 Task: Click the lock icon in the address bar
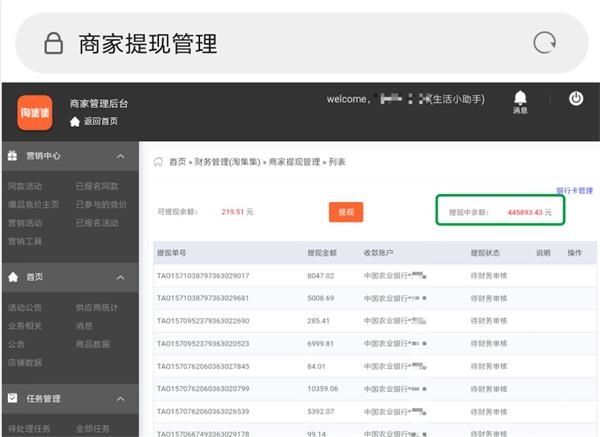click(53, 43)
